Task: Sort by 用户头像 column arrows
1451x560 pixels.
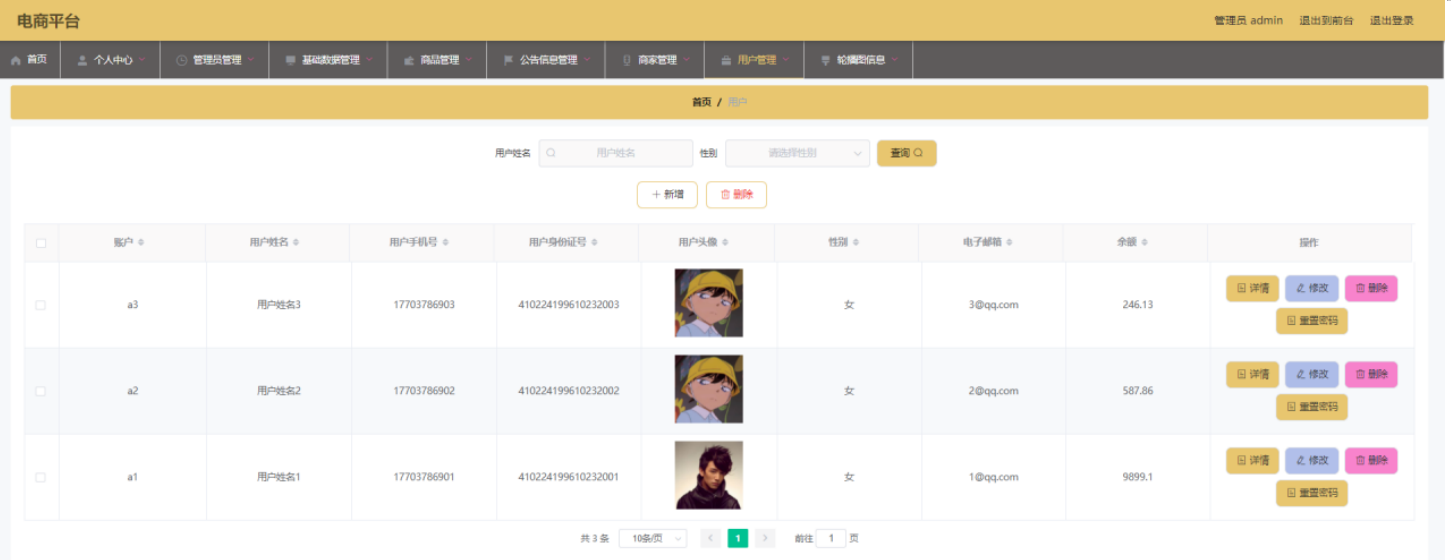Action: [x=725, y=242]
